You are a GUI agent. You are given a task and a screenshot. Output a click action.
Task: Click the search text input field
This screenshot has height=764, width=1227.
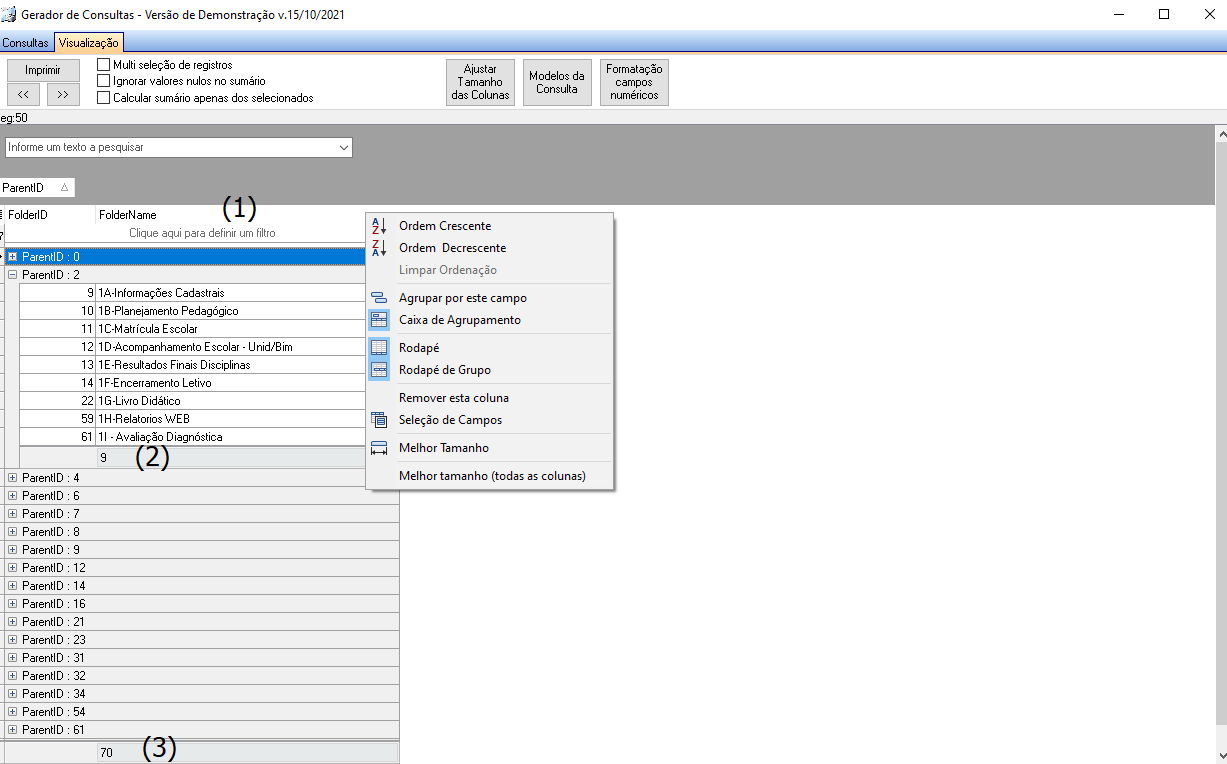[170, 147]
